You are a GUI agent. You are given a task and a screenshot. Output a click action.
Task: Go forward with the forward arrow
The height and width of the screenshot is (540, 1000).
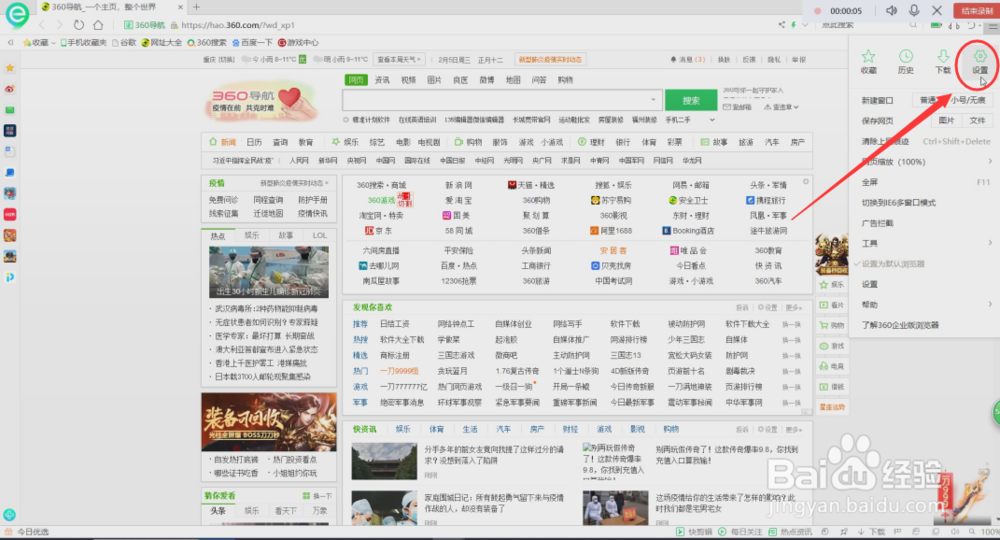click(x=59, y=25)
